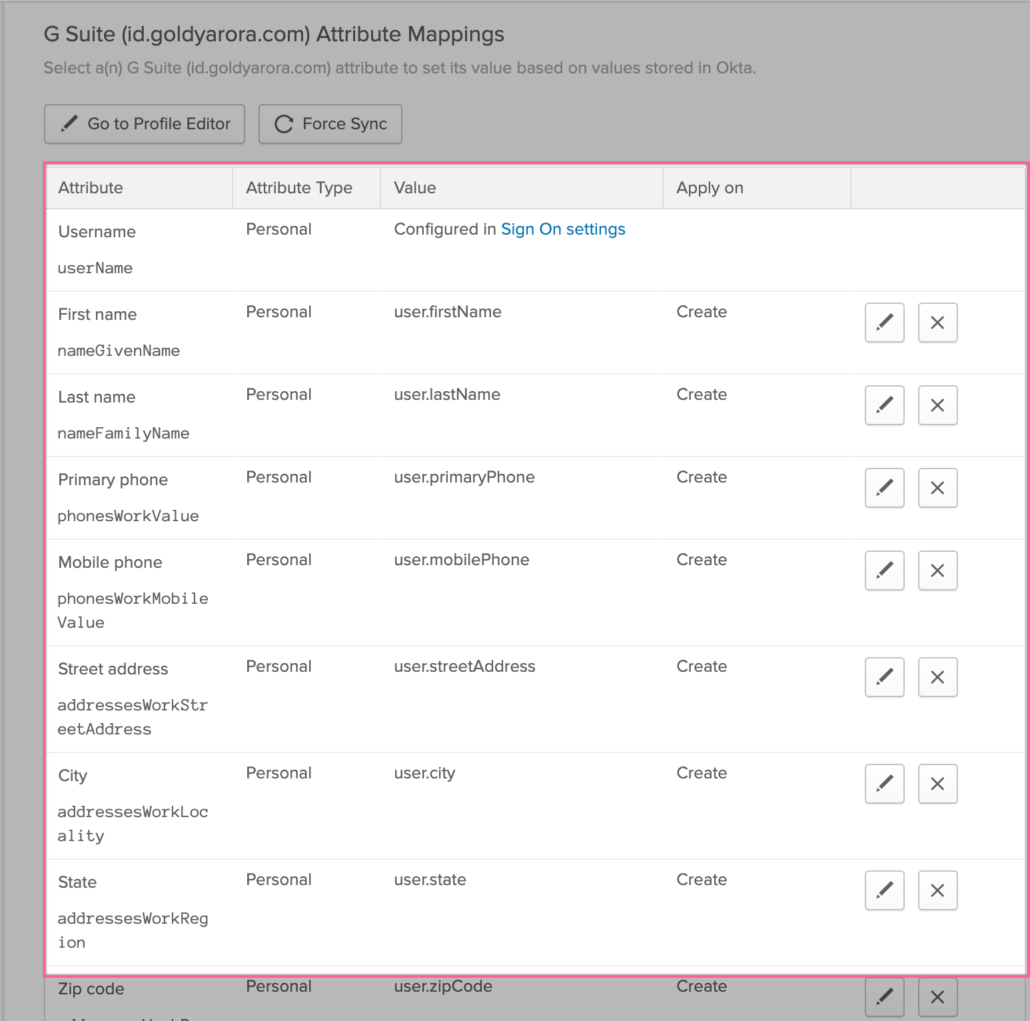Select the user.state value

[430, 880]
